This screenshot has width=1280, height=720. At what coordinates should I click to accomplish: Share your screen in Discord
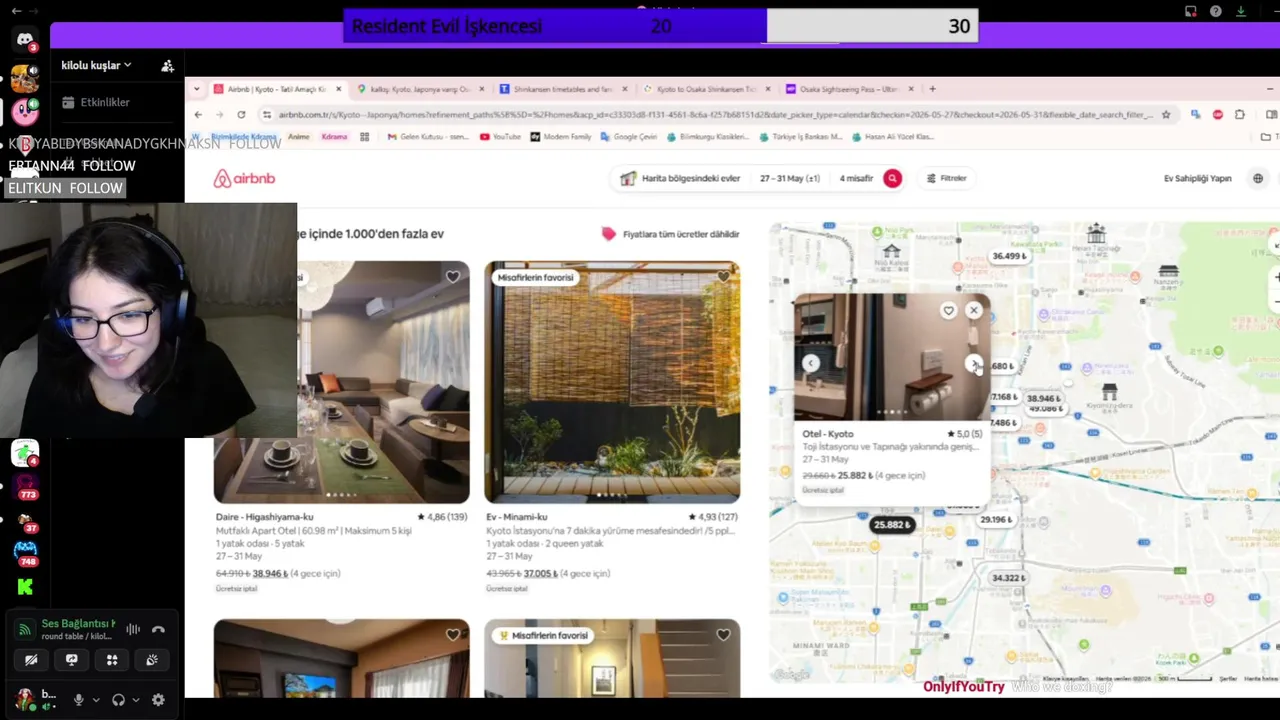pos(71,660)
